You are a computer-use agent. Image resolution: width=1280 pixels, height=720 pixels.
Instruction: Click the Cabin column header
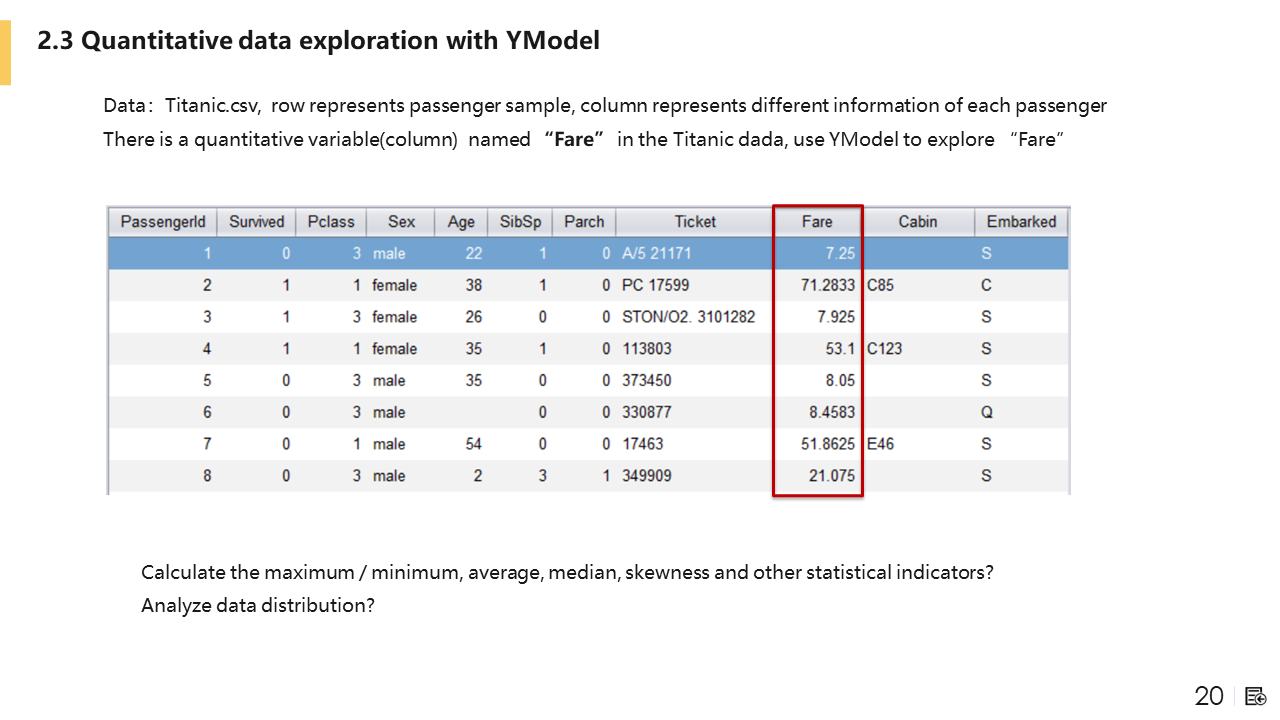pos(917,222)
